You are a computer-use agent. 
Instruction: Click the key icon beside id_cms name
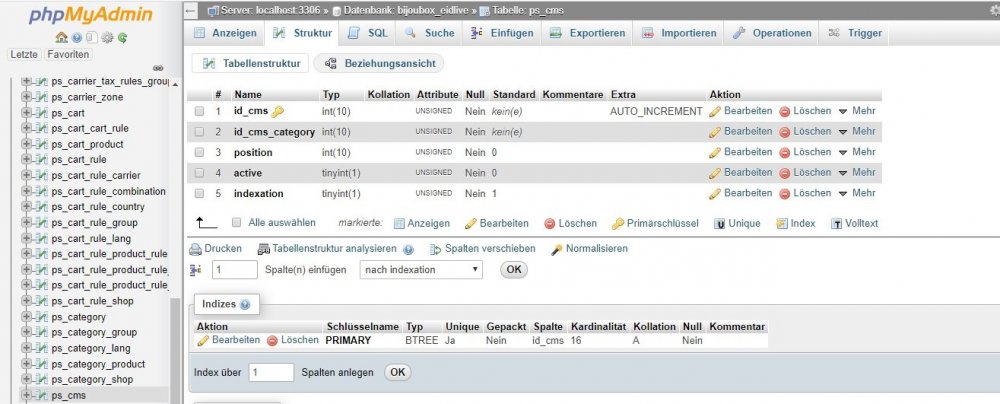click(277, 112)
